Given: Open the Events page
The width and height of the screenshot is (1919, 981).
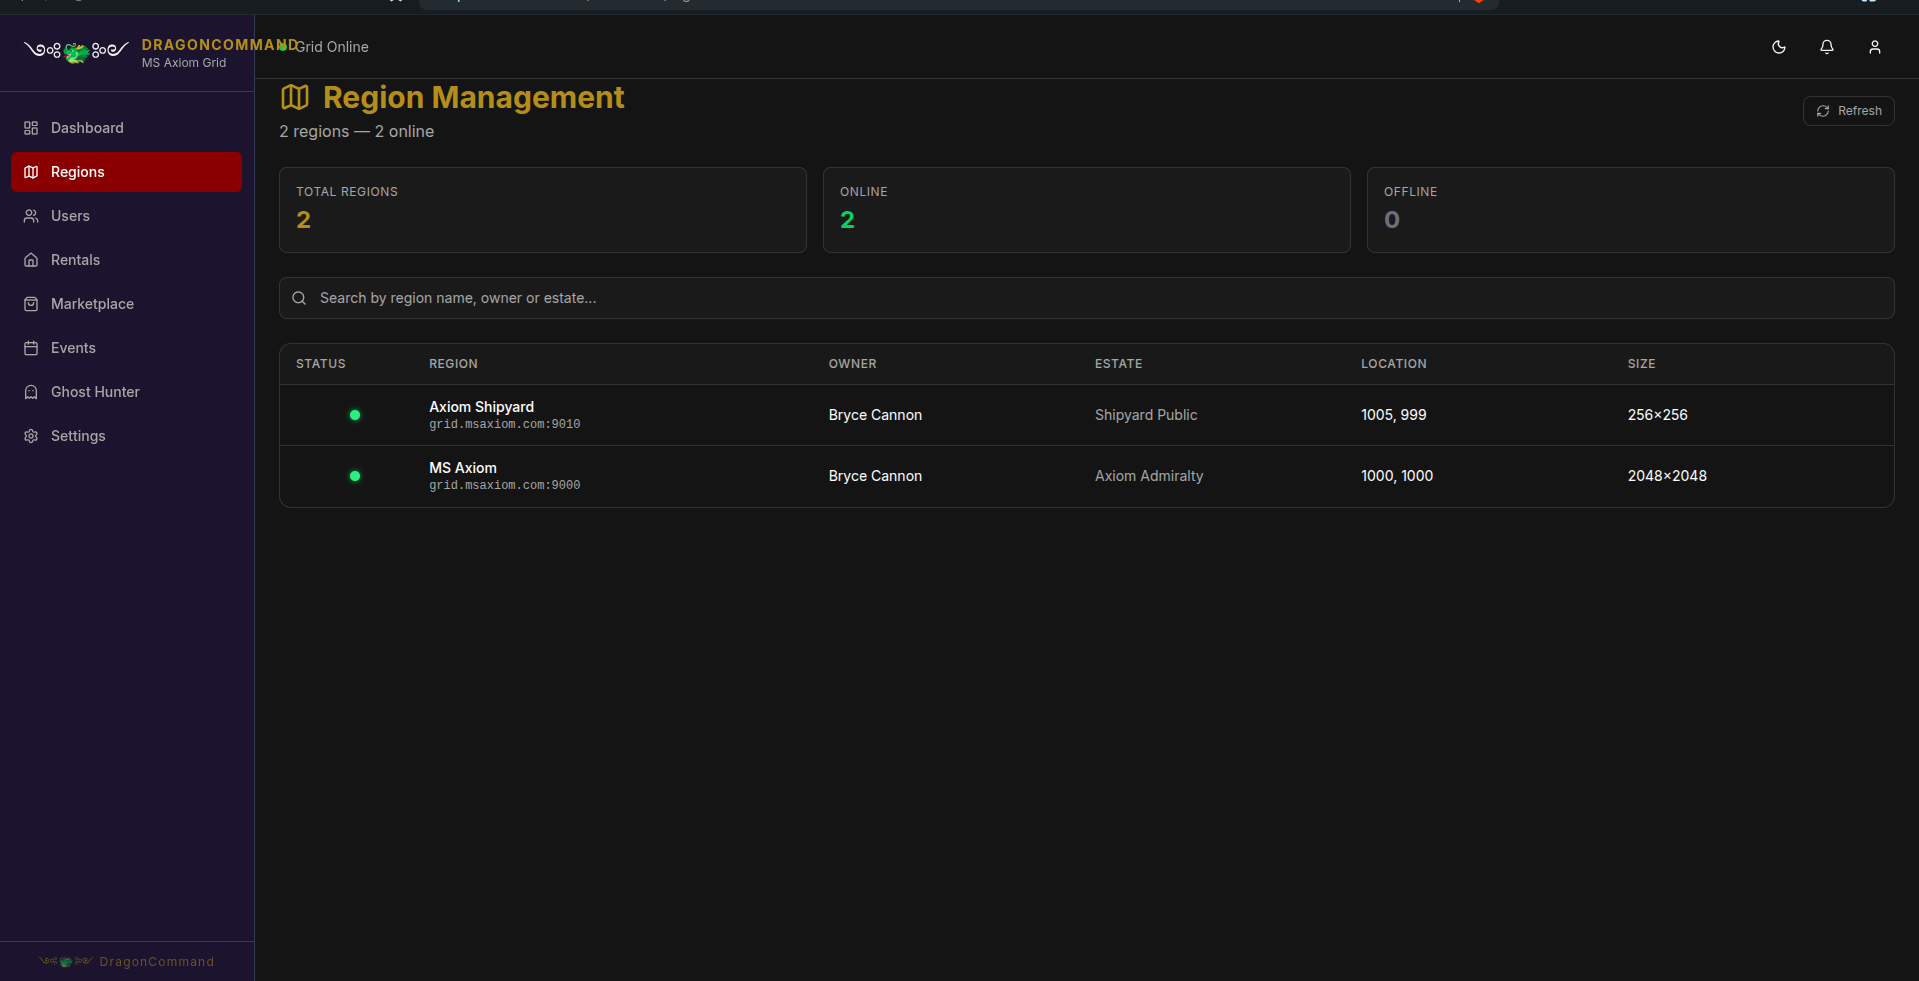Looking at the screenshot, I should (126, 348).
